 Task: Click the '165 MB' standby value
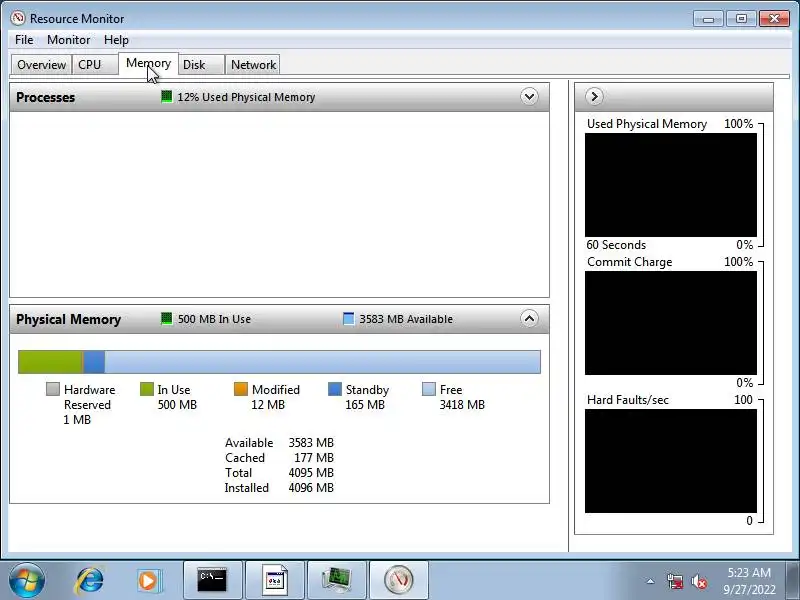pos(365,405)
